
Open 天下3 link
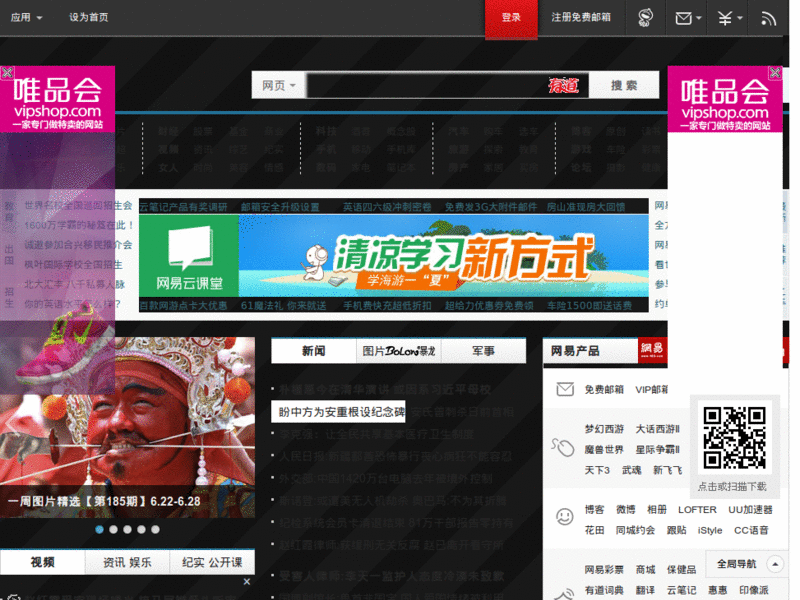597,470
